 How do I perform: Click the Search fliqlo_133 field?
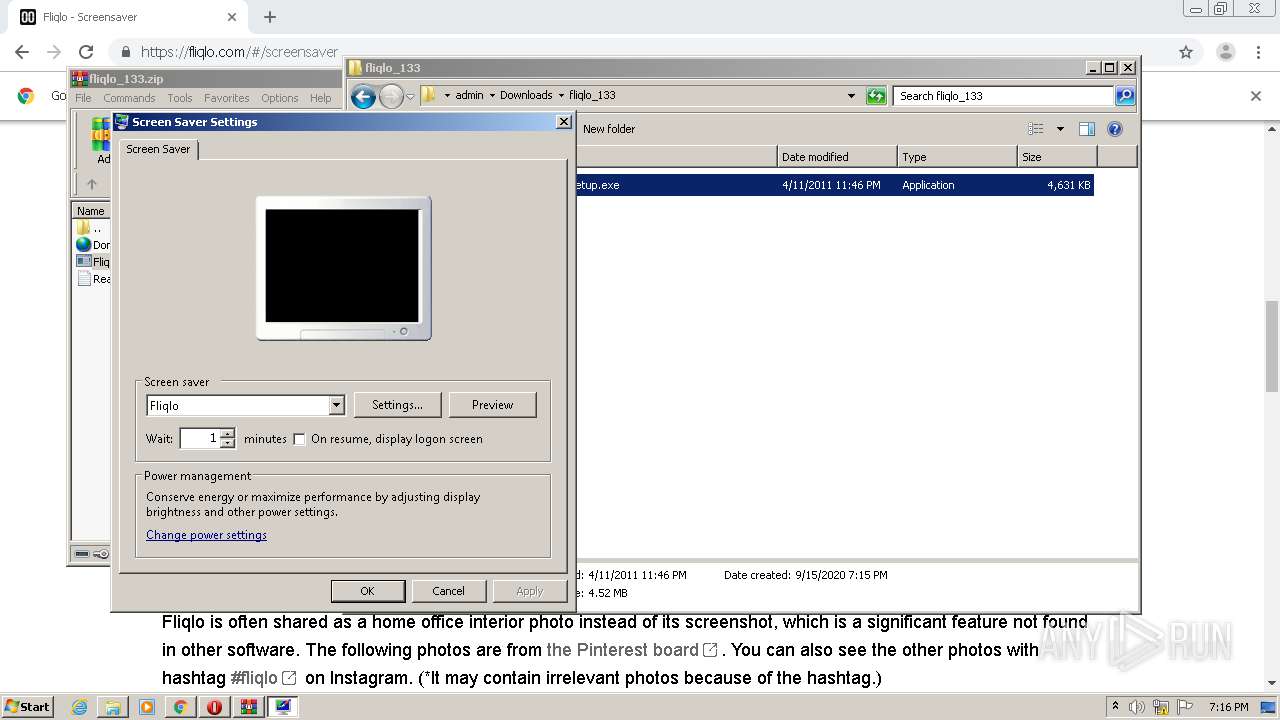pyautogui.click(x=1003, y=96)
